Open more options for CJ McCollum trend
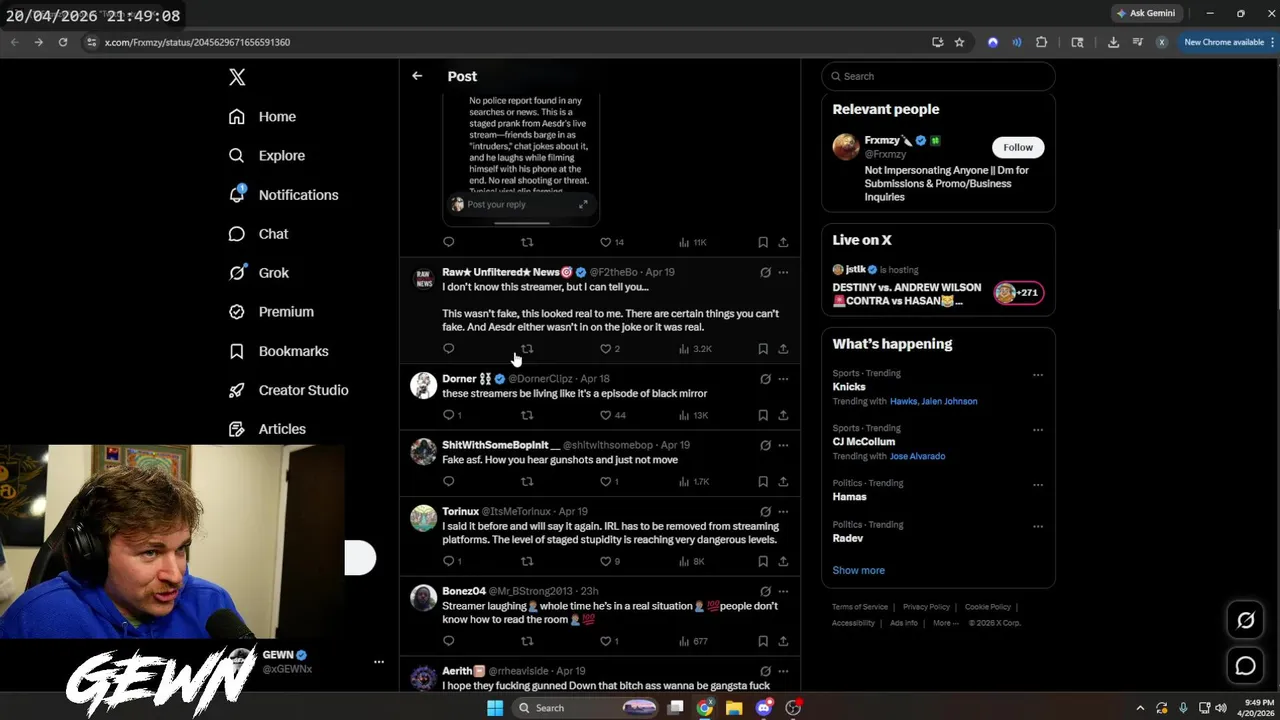Image resolution: width=1280 pixels, height=720 pixels. [1037, 430]
